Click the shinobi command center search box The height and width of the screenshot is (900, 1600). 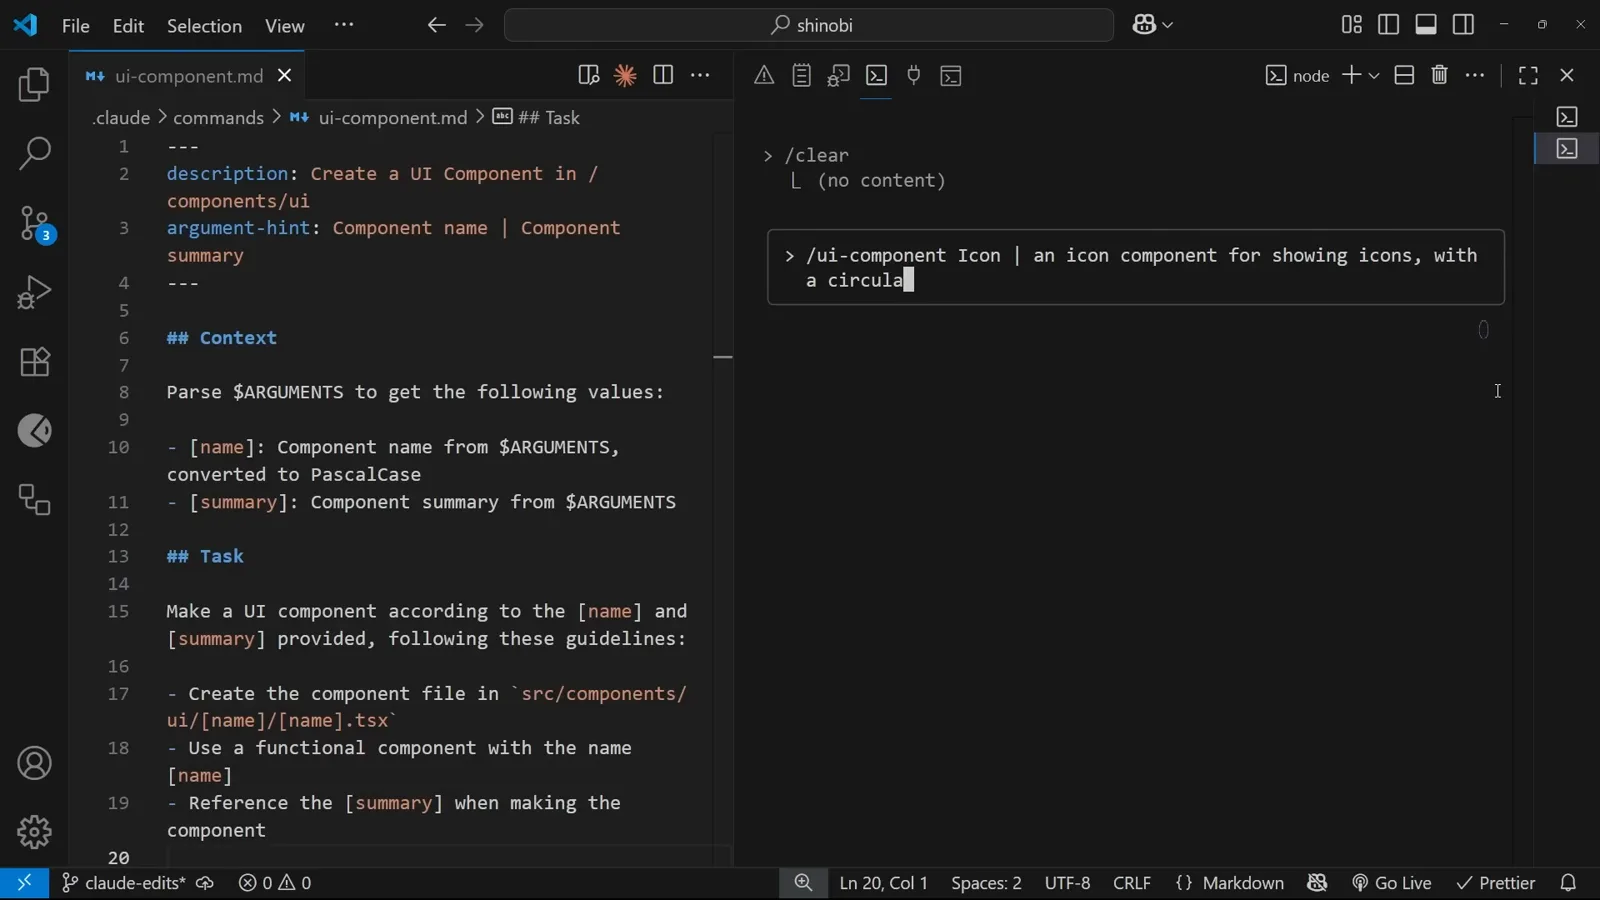pyautogui.click(x=809, y=25)
